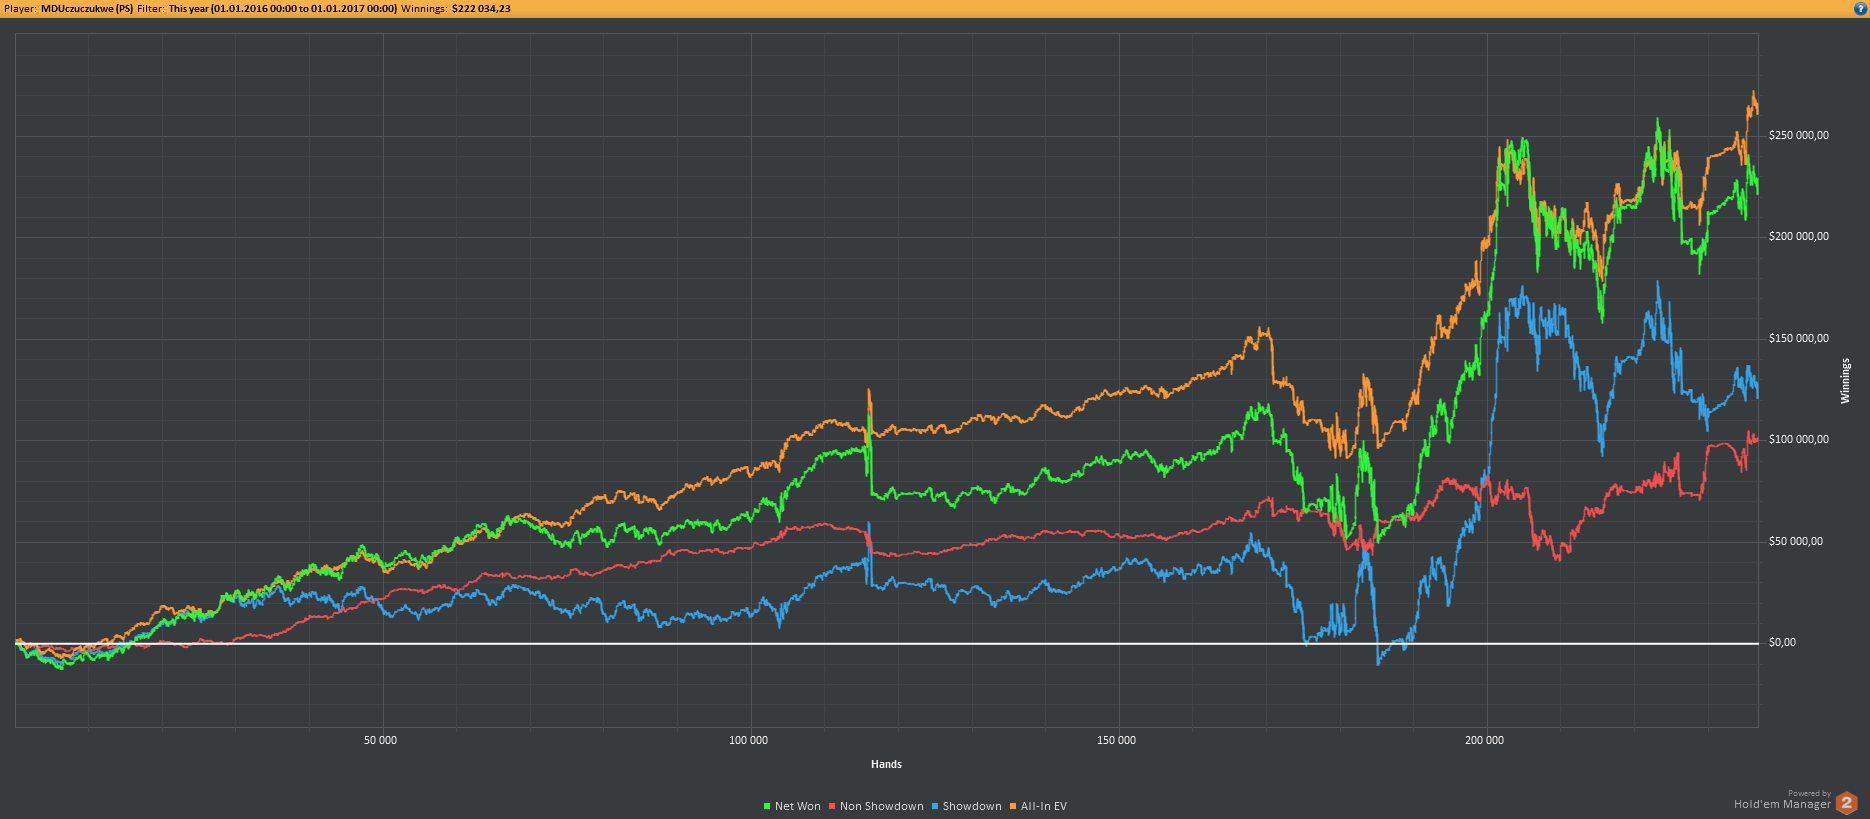Click the 100 000 hands axis tick label
The width and height of the screenshot is (1870, 819).
(x=748, y=740)
